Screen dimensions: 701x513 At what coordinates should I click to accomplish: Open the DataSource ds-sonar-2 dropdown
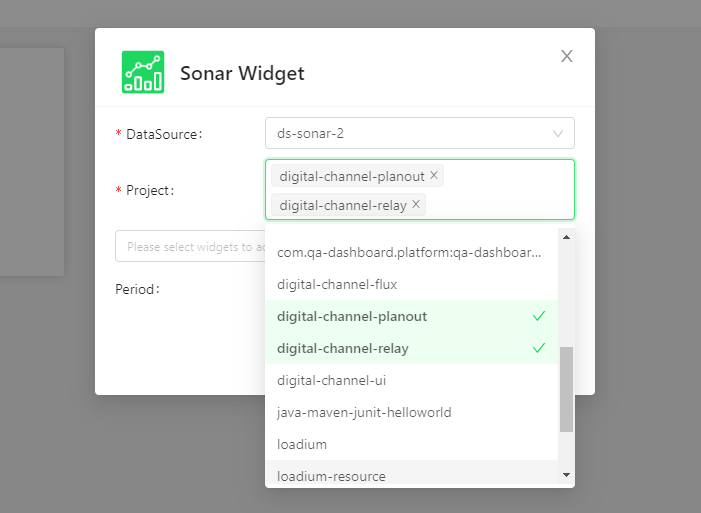pyautogui.click(x=420, y=133)
